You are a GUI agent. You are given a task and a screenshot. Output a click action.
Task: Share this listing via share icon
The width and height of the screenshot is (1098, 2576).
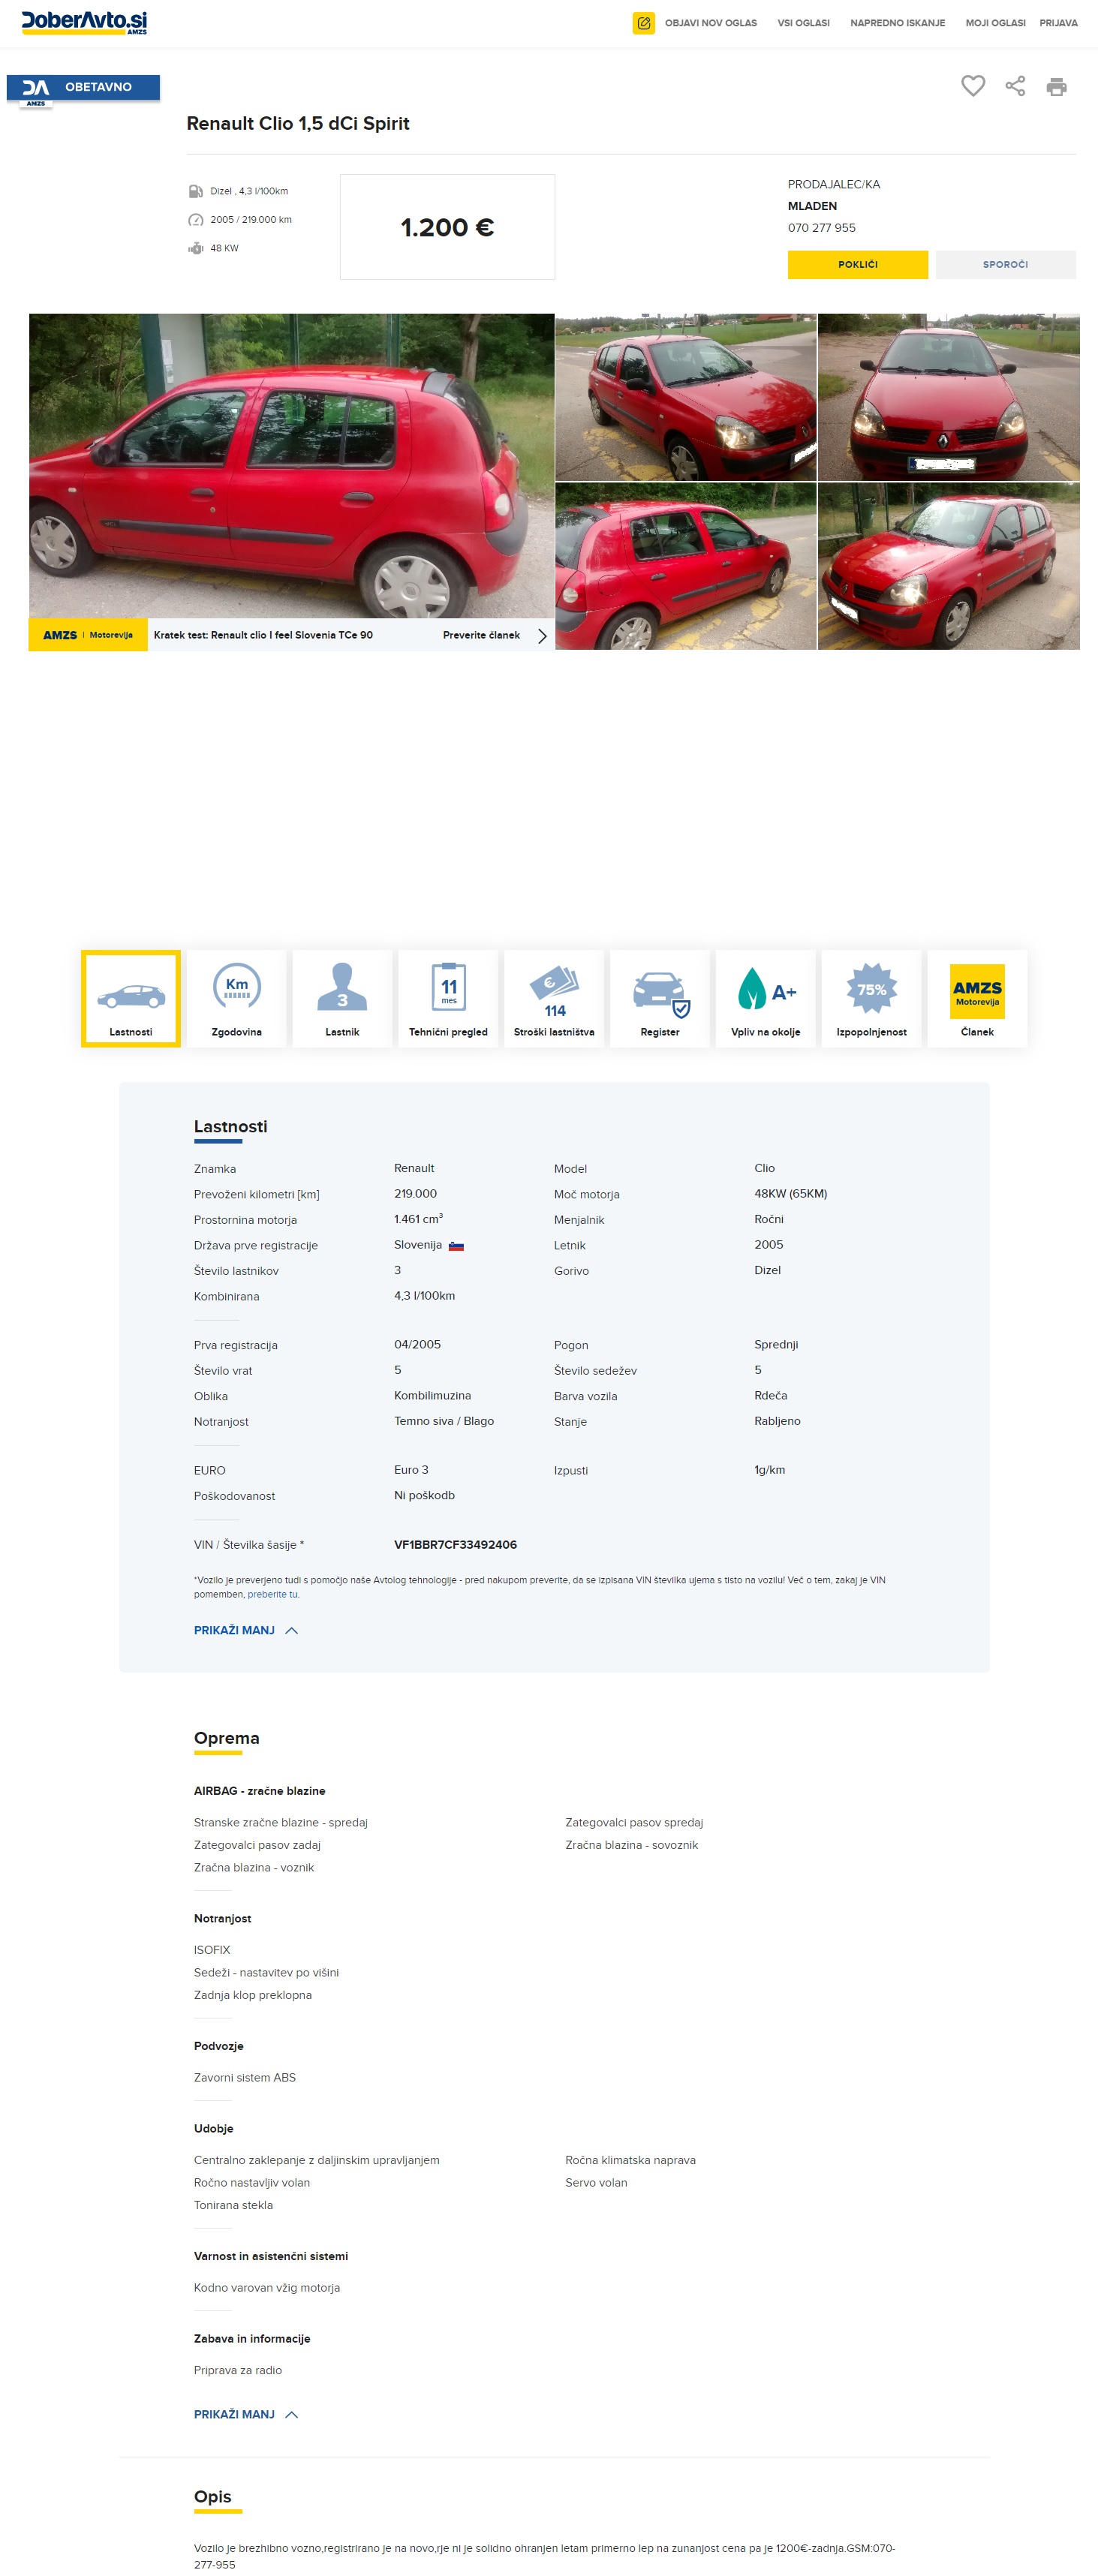click(x=1015, y=86)
